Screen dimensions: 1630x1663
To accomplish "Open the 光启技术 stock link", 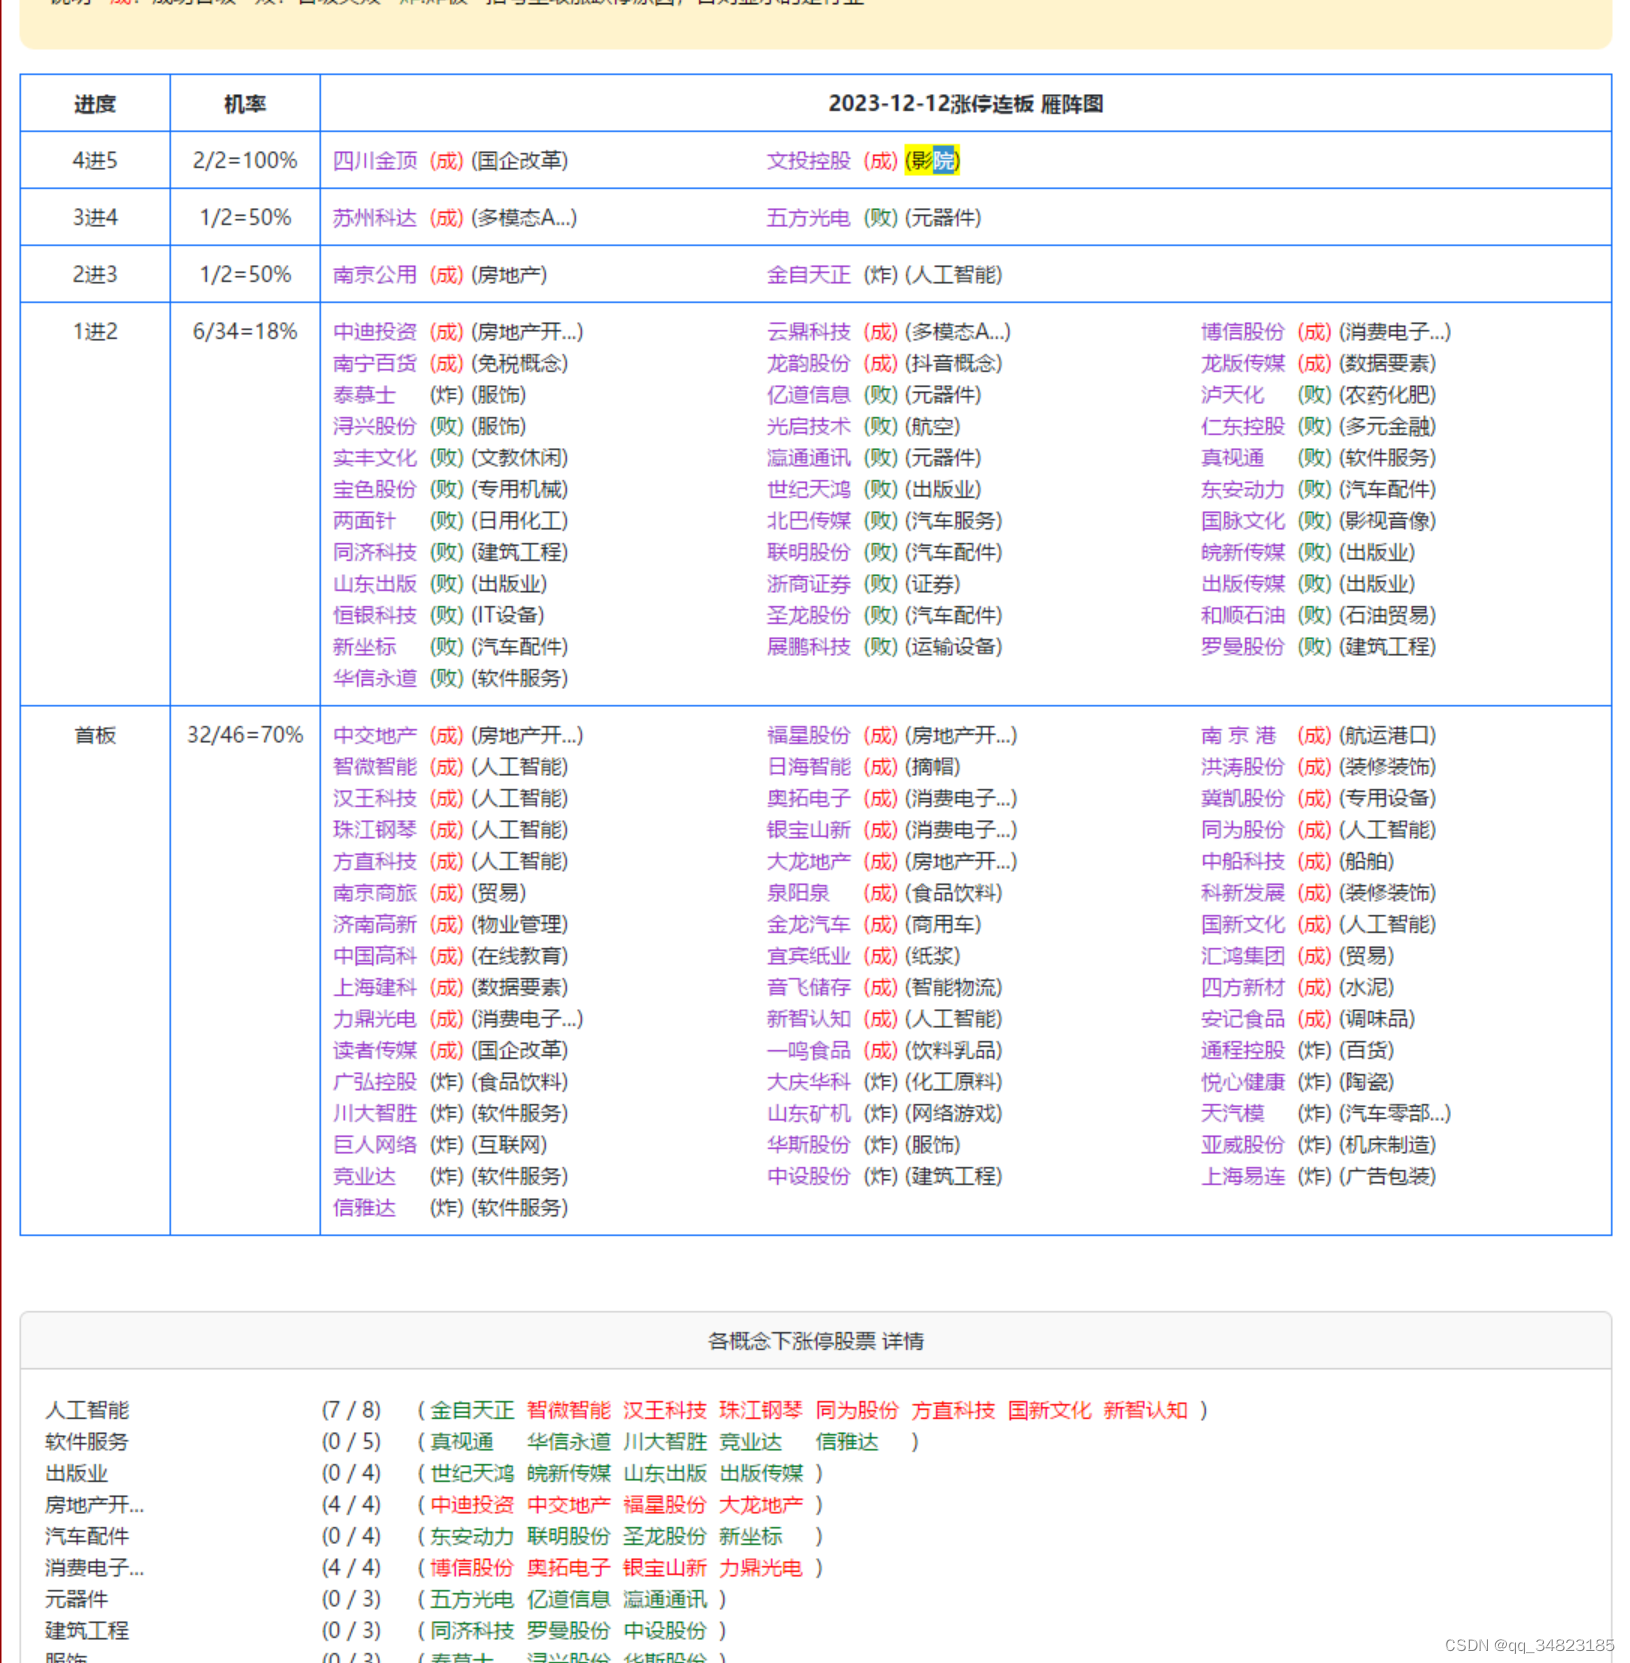I will click(809, 426).
